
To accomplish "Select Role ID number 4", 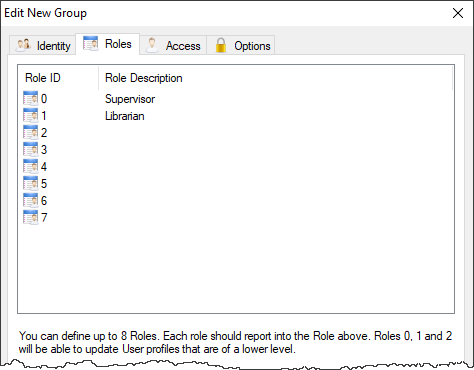I will tap(44, 167).
